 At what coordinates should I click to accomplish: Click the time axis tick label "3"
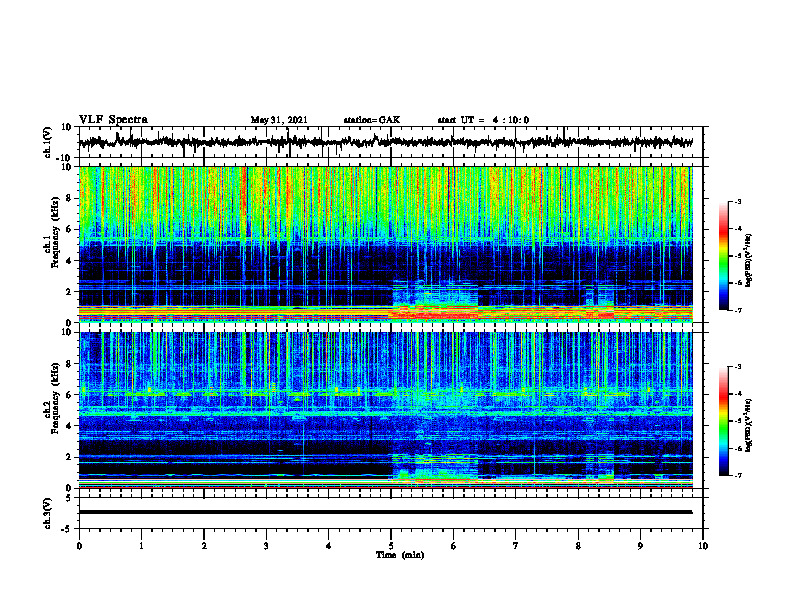pyautogui.click(x=266, y=546)
